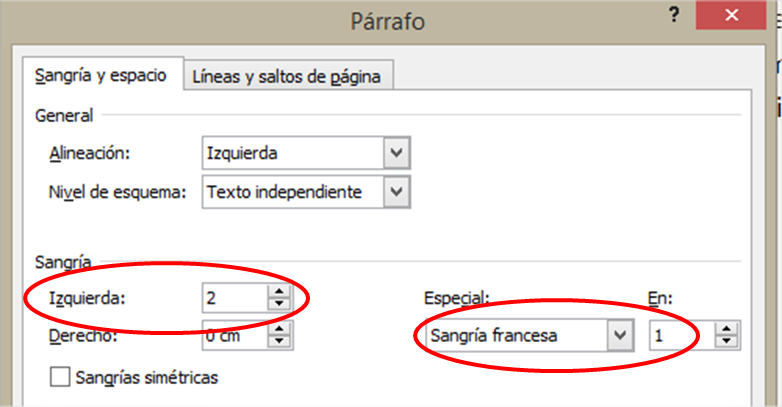
Task: Click the En spinner down arrow
Action: point(727,342)
